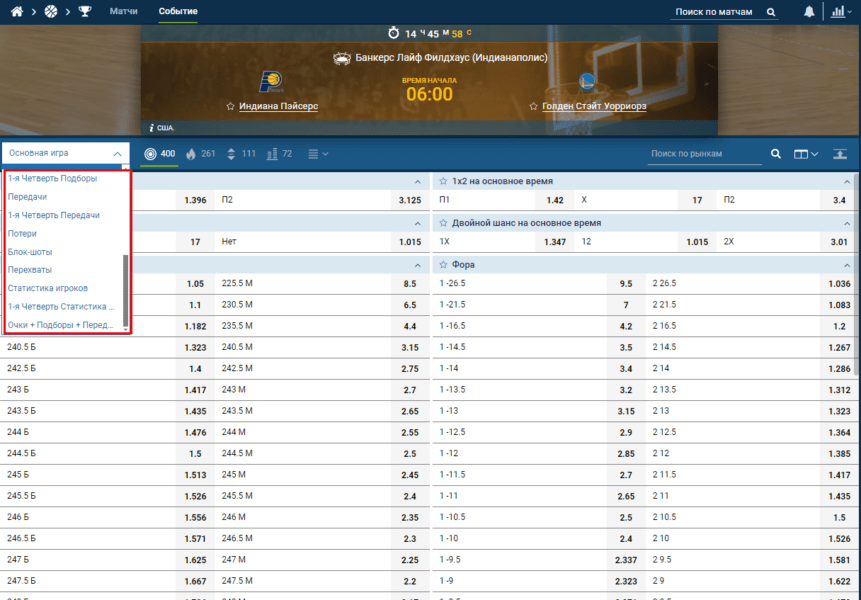
Task: Select the popular markets flame filter (261)
Action: (200, 154)
